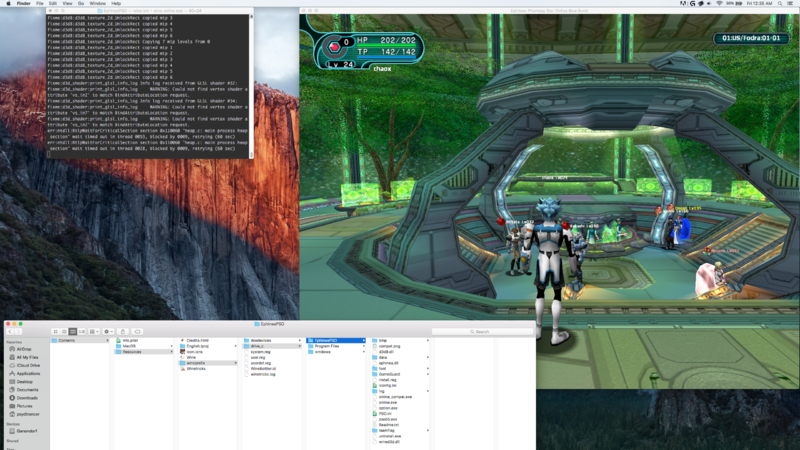
Task: Go back in Finder window
Action: pos(10,332)
